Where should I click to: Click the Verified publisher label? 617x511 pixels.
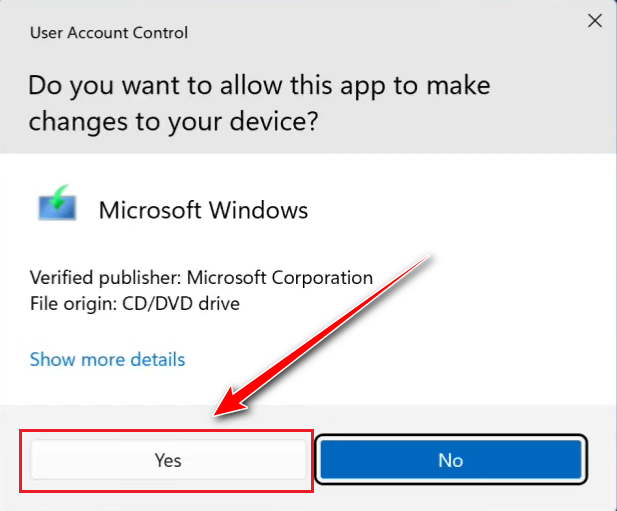pos(105,277)
